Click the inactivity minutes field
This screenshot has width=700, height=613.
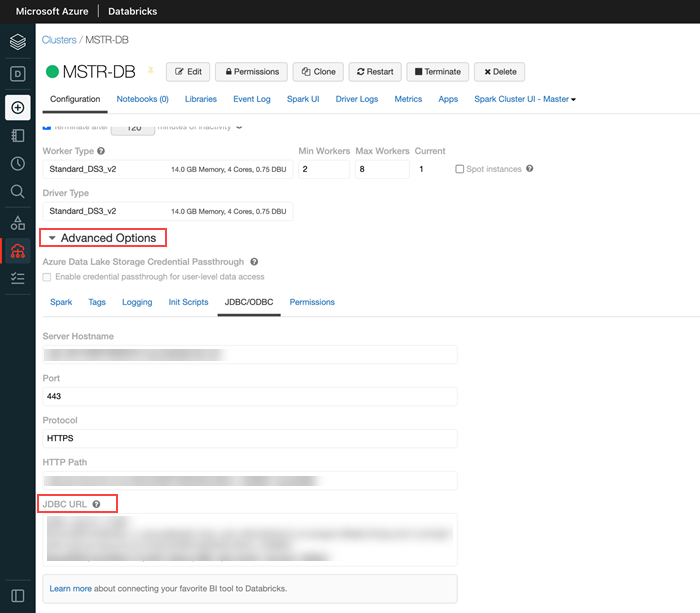tap(133, 128)
